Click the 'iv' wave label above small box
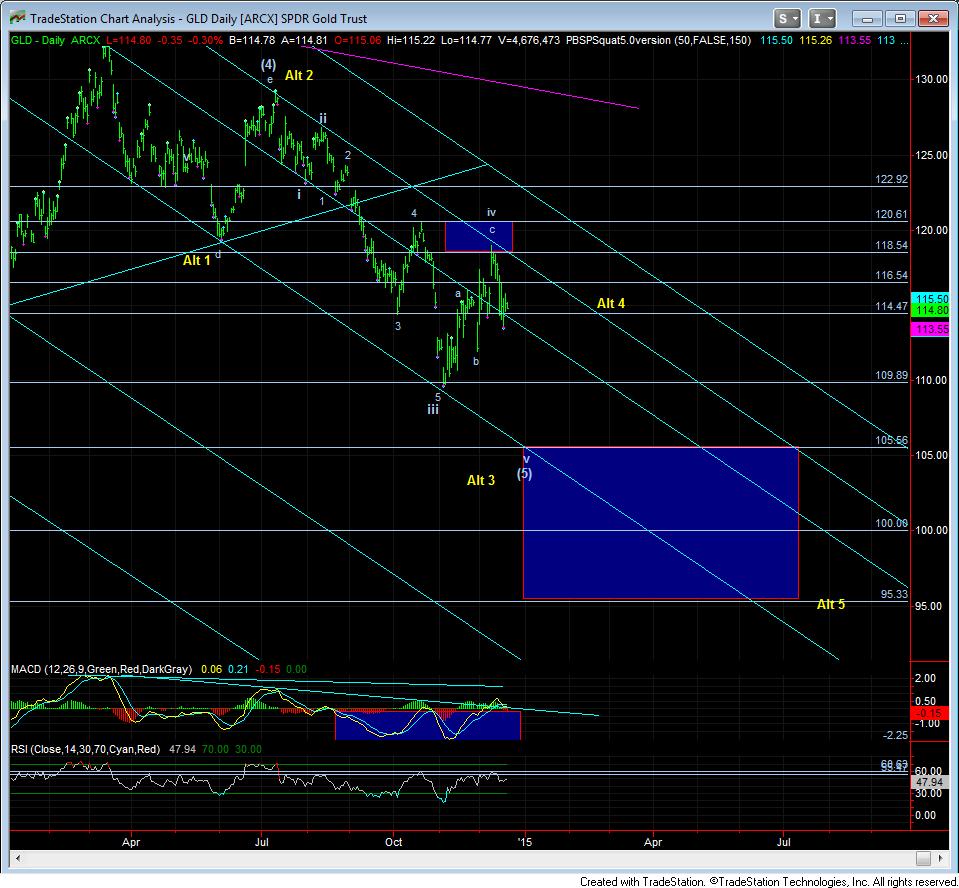This screenshot has width=959, height=888. pyautogui.click(x=491, y=213)
